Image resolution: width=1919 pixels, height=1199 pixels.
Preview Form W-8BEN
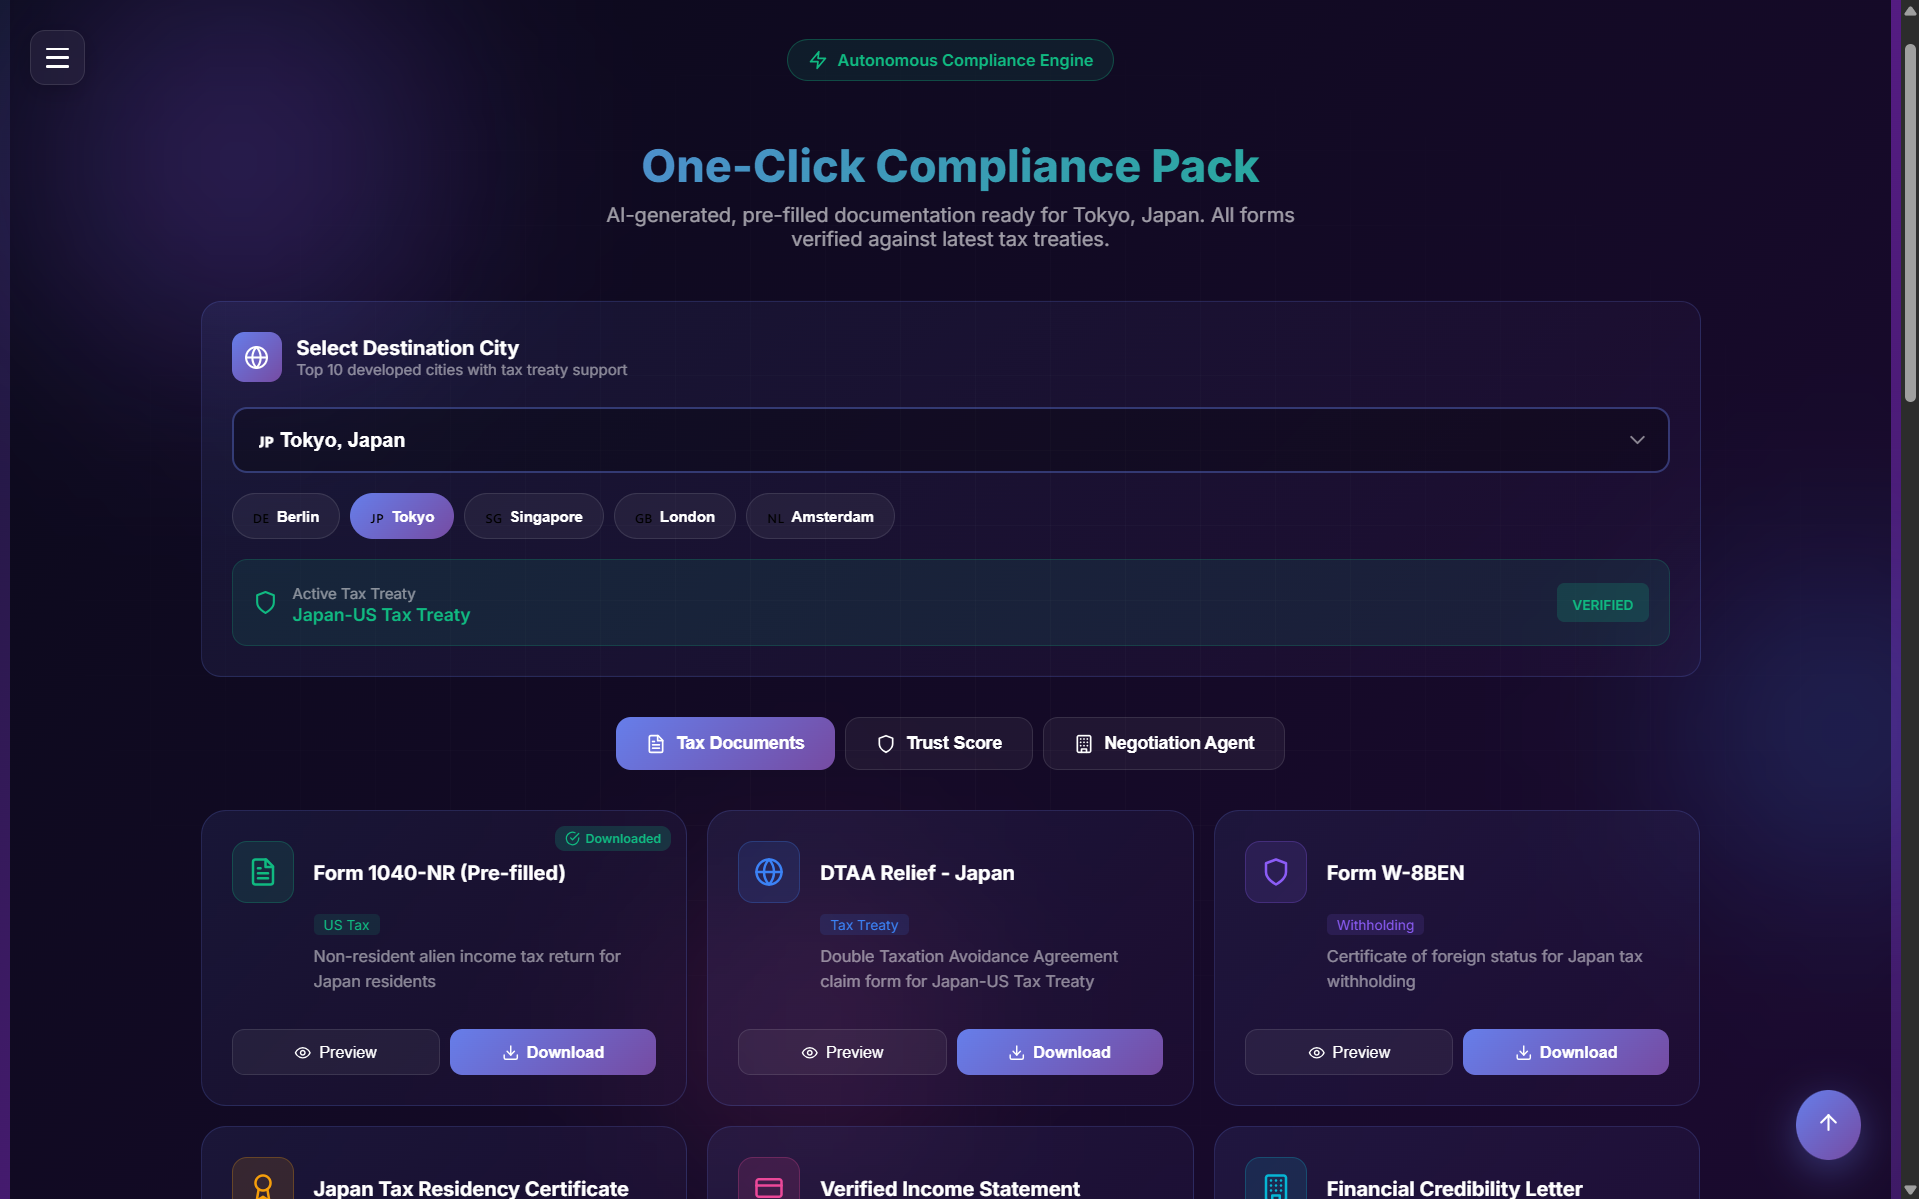pyautogui.click(x=1349, y=1052)
